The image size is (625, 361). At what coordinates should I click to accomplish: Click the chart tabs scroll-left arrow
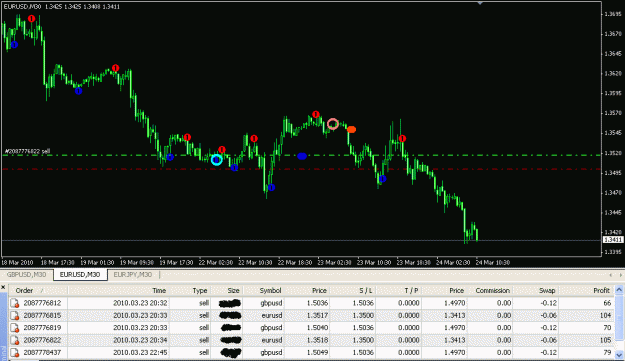tap(610, 275)
